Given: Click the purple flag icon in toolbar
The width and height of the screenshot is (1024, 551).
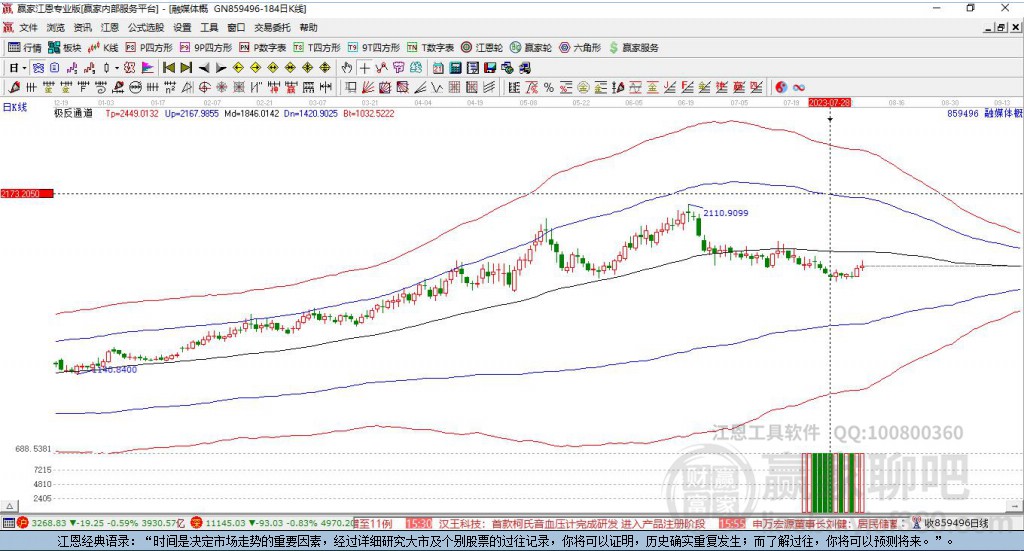Looking at the screenshot, I should (148, 68).
